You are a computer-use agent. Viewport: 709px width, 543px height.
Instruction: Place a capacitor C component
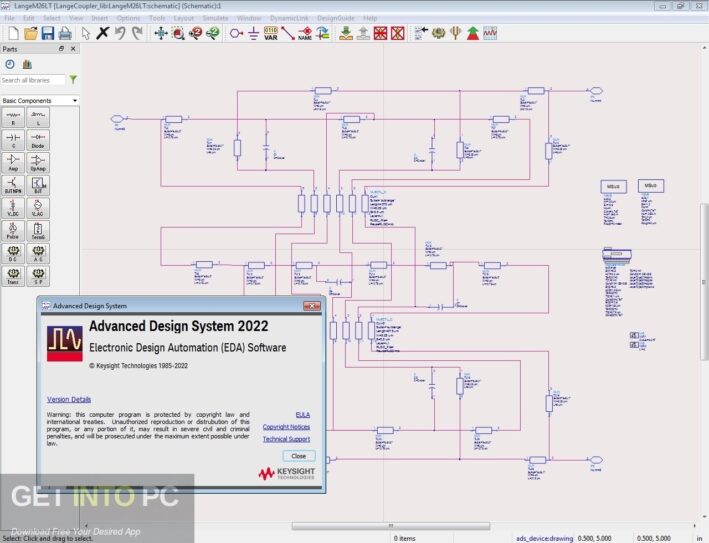13,140
